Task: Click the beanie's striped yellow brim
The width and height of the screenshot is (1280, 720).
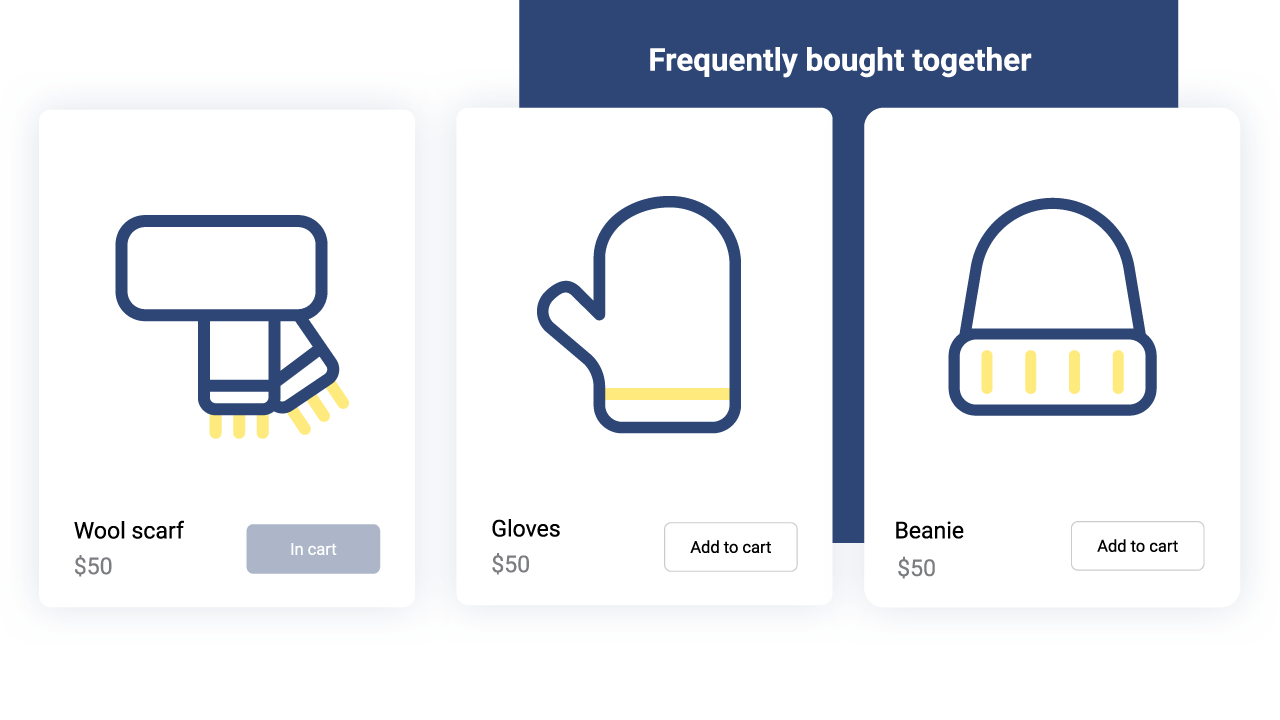Action: point(1052,373)
